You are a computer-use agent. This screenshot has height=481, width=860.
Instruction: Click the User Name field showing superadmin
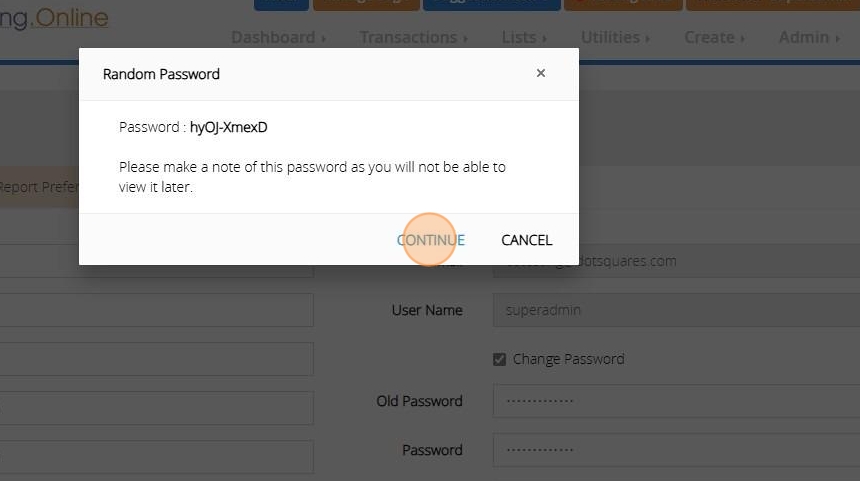(x=675, y=310)
